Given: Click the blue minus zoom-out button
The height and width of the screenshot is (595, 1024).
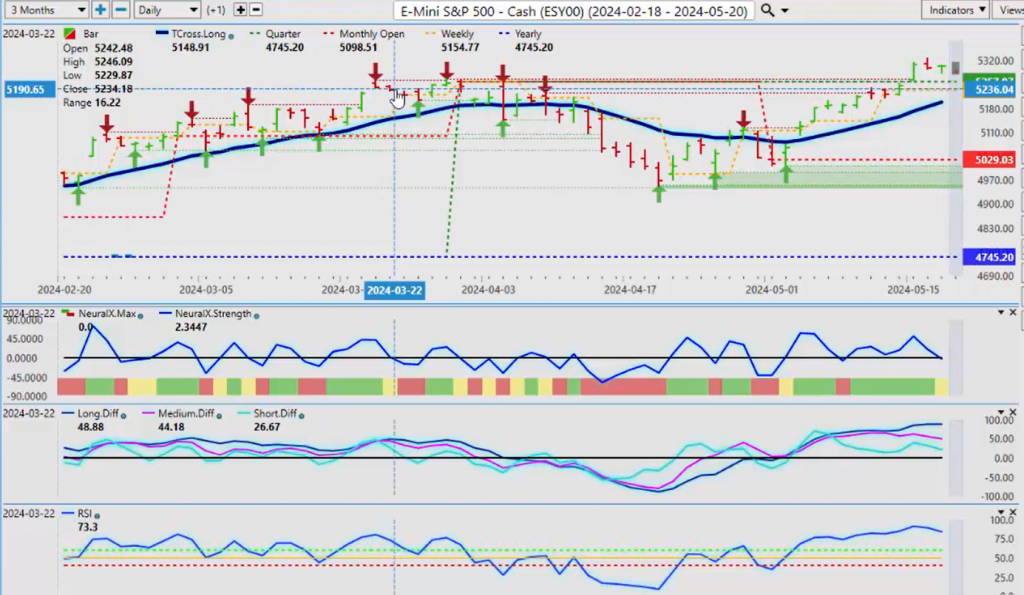Looking at the screenshot, I should click(x=120, y=10).
